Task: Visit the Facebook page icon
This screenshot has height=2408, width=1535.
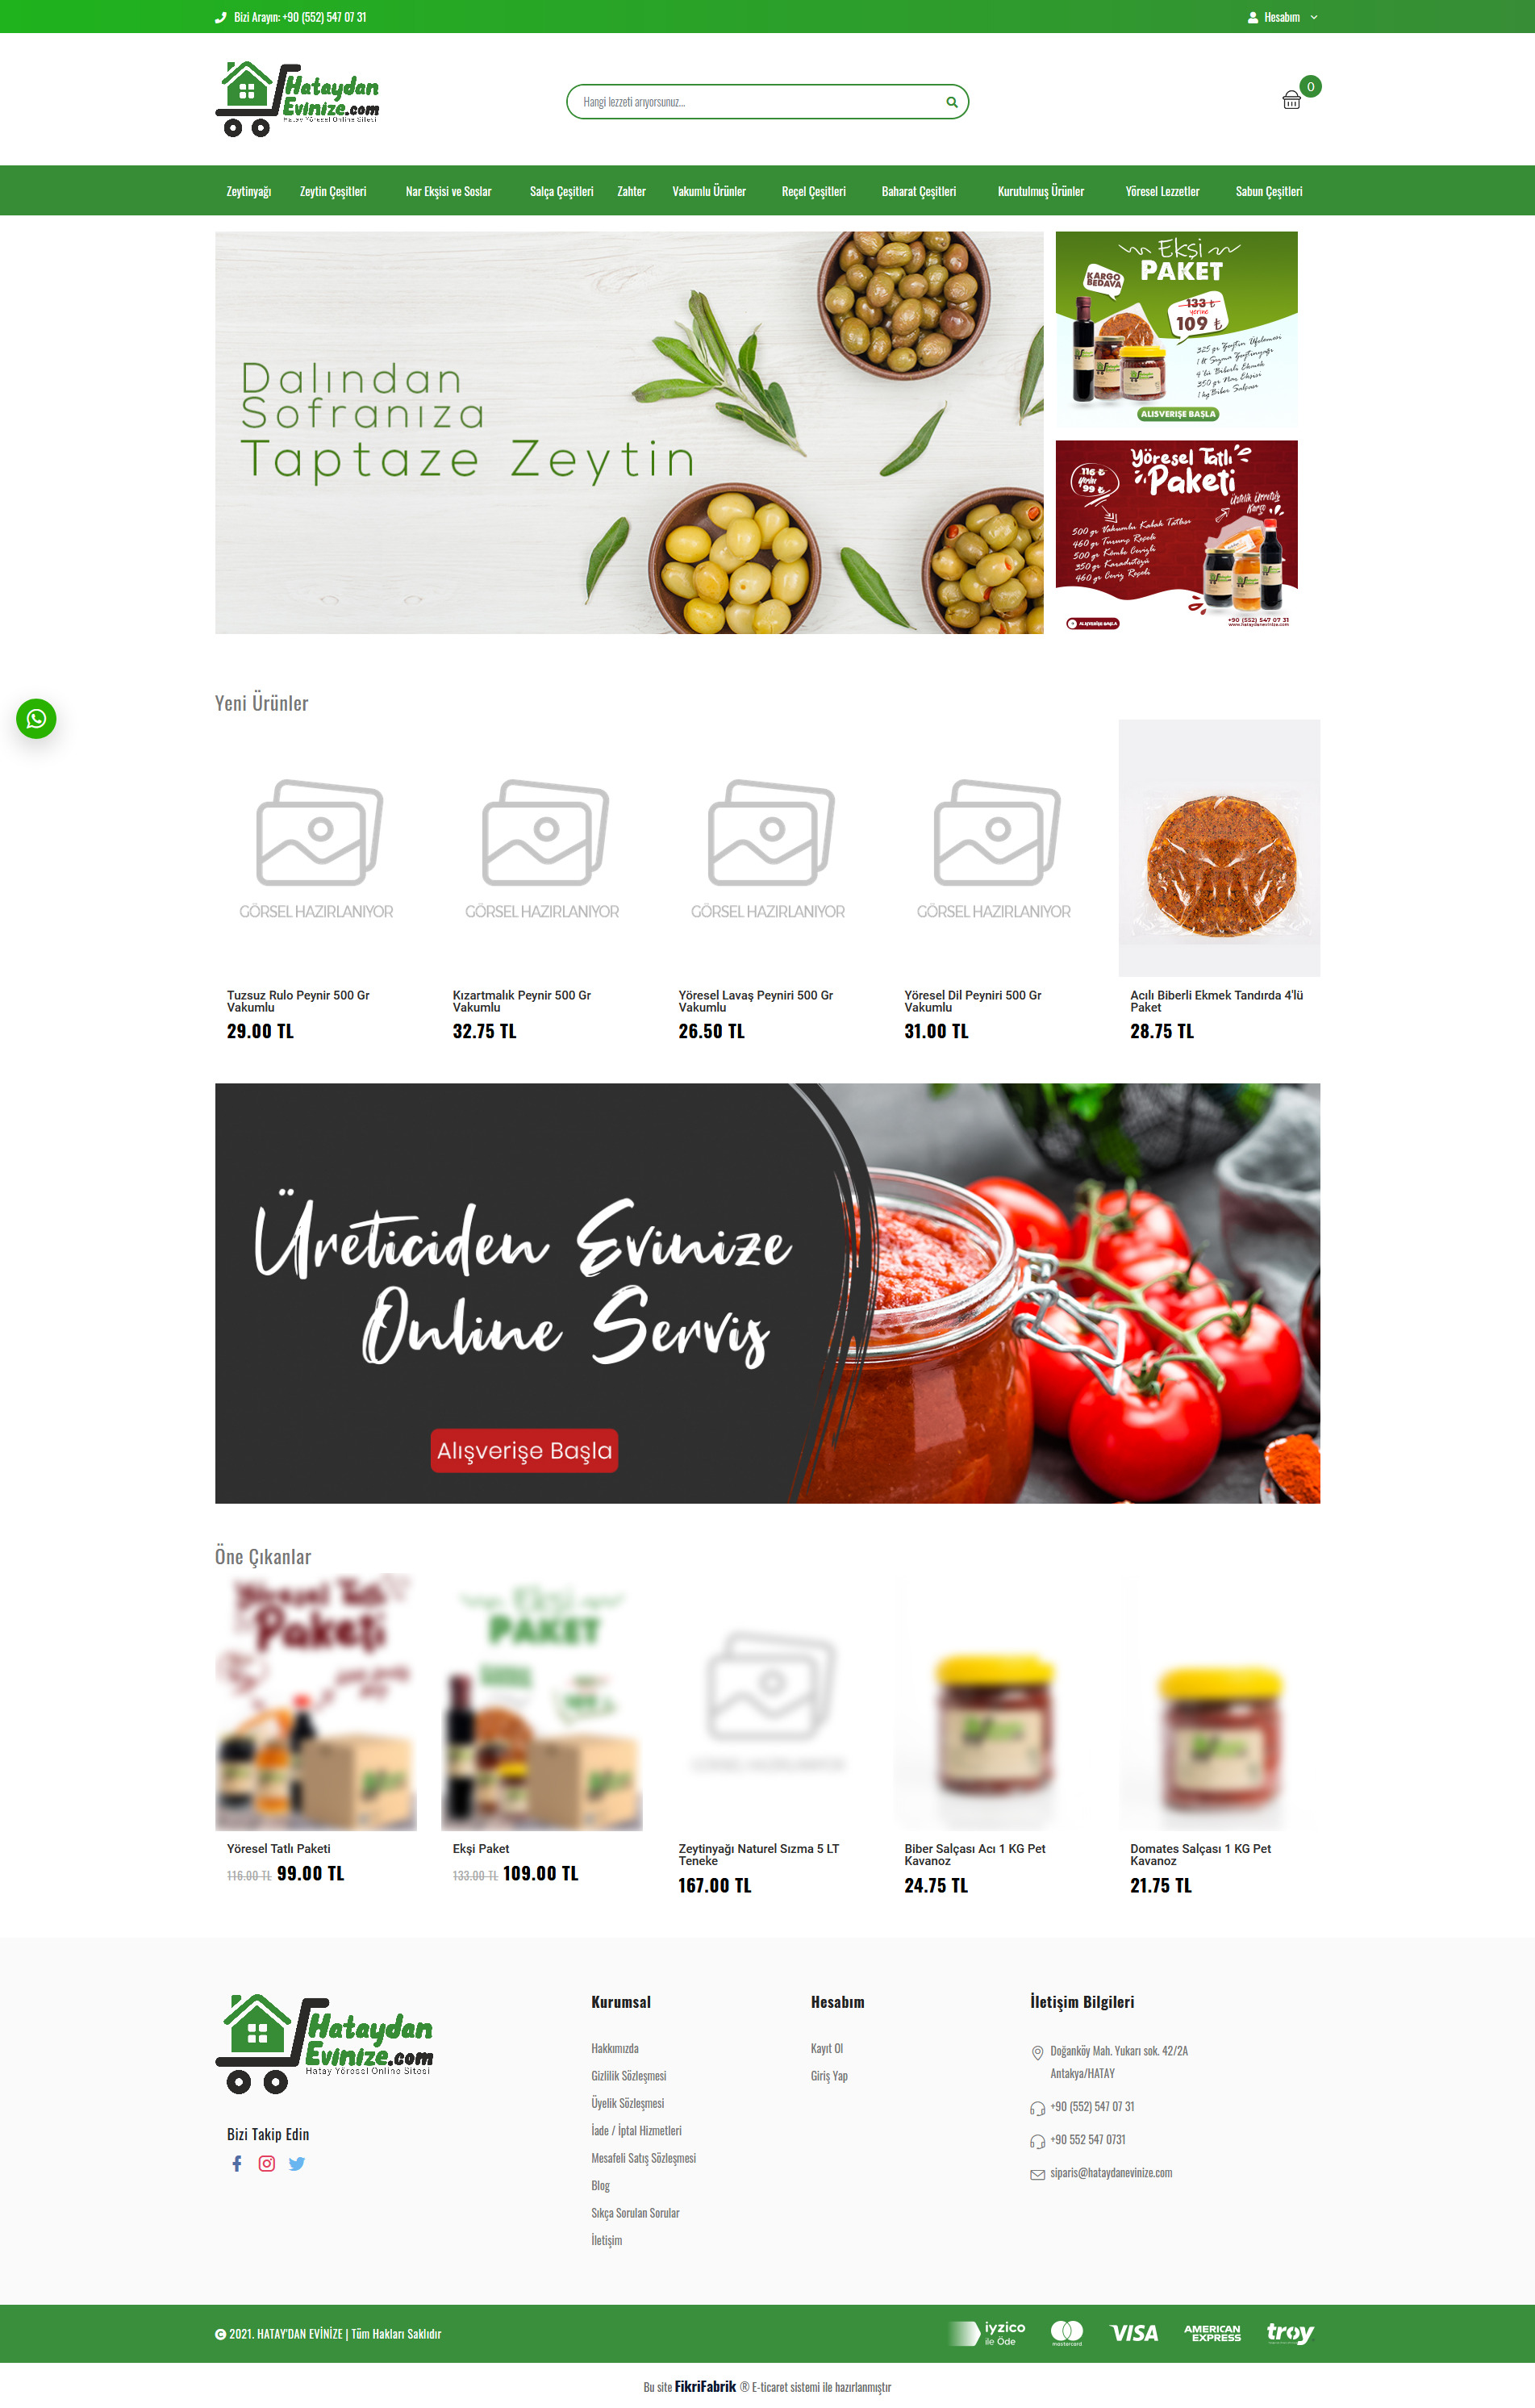Action: 237,2163
